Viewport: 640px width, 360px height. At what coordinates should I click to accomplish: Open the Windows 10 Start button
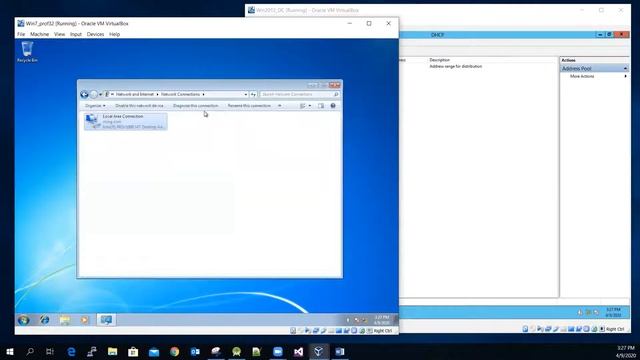point(10,351)
